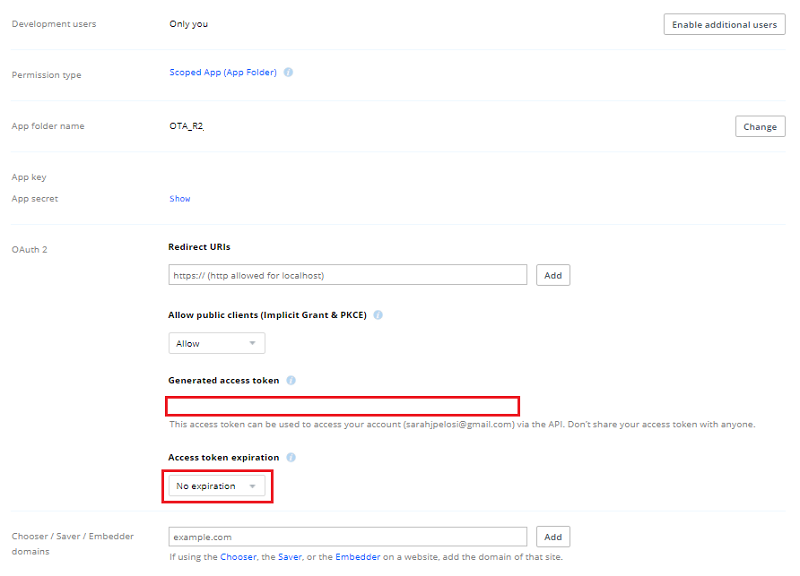Viewport: 800px width, 576px height.
Task: Click the Generated access token field
Action: (x=343, y=406)
